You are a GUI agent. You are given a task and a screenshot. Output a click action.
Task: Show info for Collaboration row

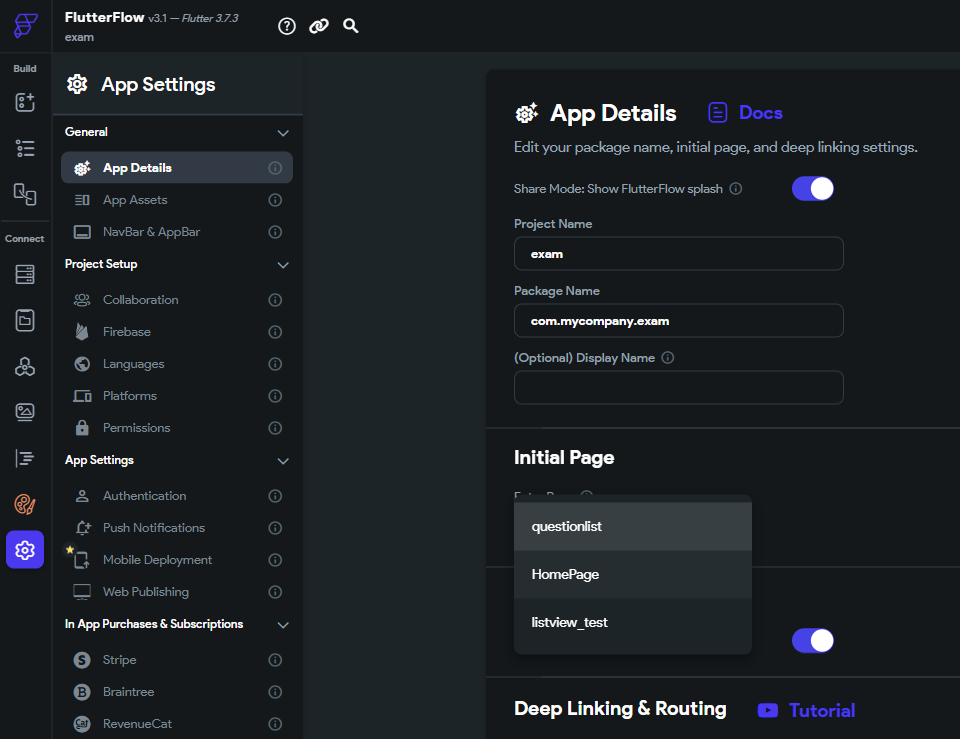[276, 300]
